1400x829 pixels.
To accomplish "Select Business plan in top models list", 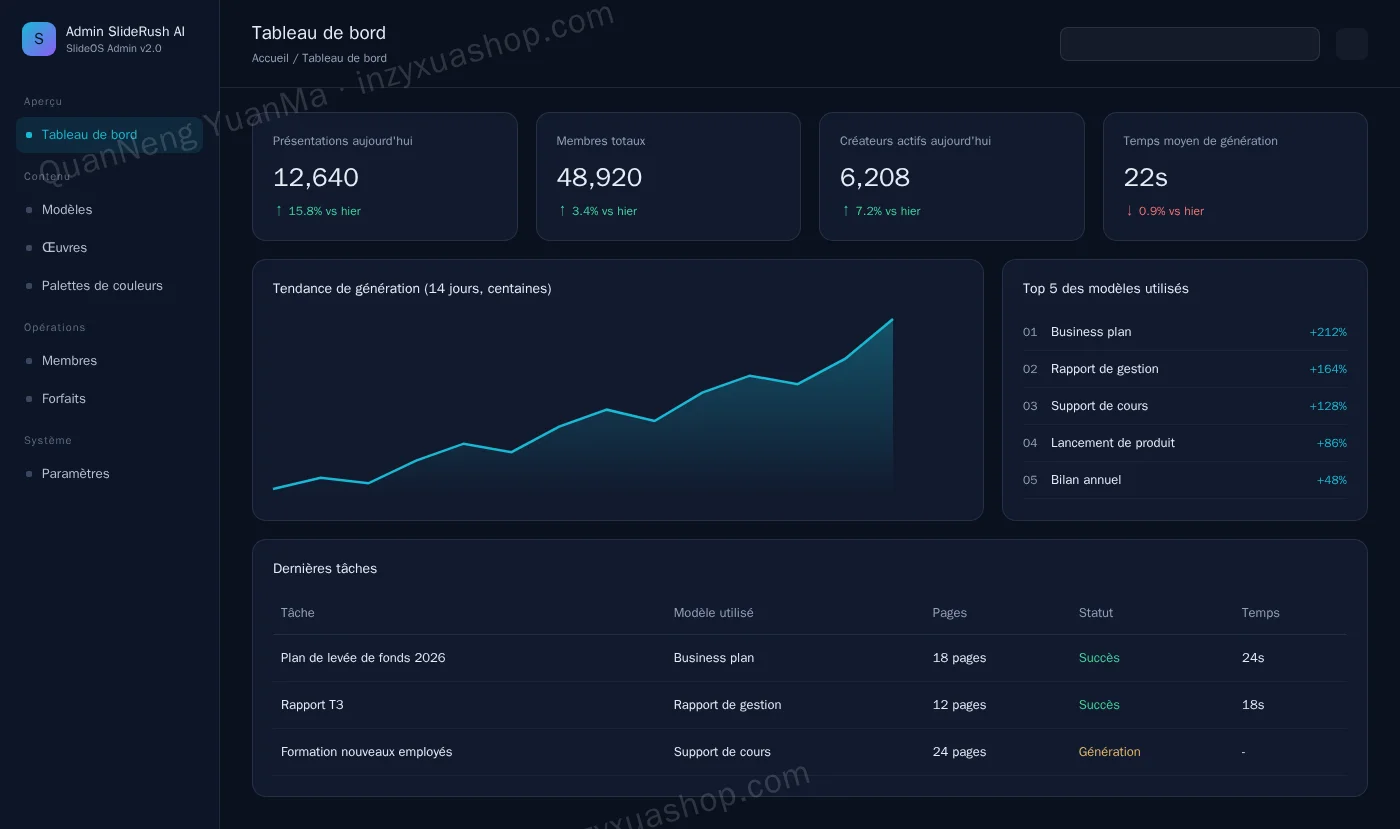I will tap(1184, 332).
